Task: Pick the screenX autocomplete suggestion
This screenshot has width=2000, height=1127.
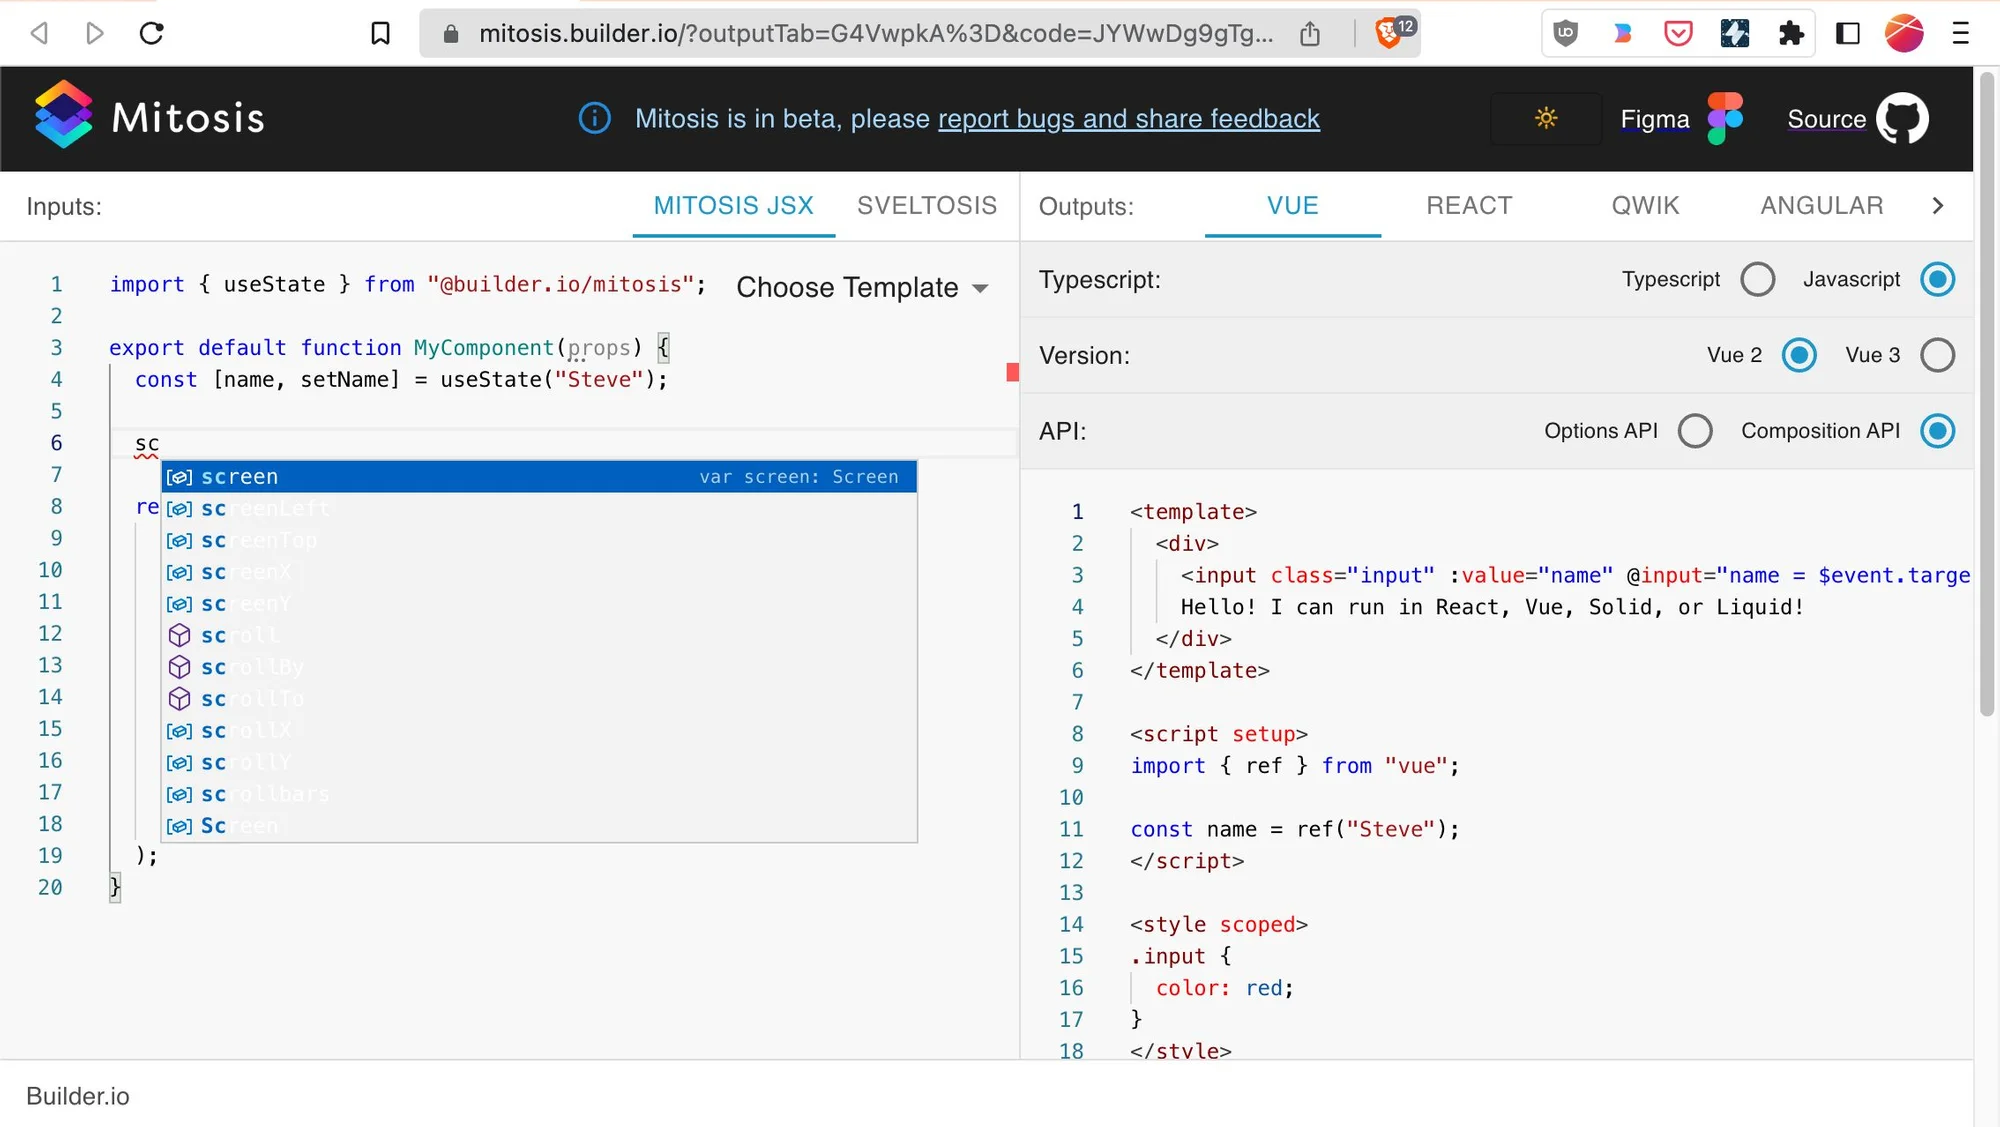Action: 539,572
